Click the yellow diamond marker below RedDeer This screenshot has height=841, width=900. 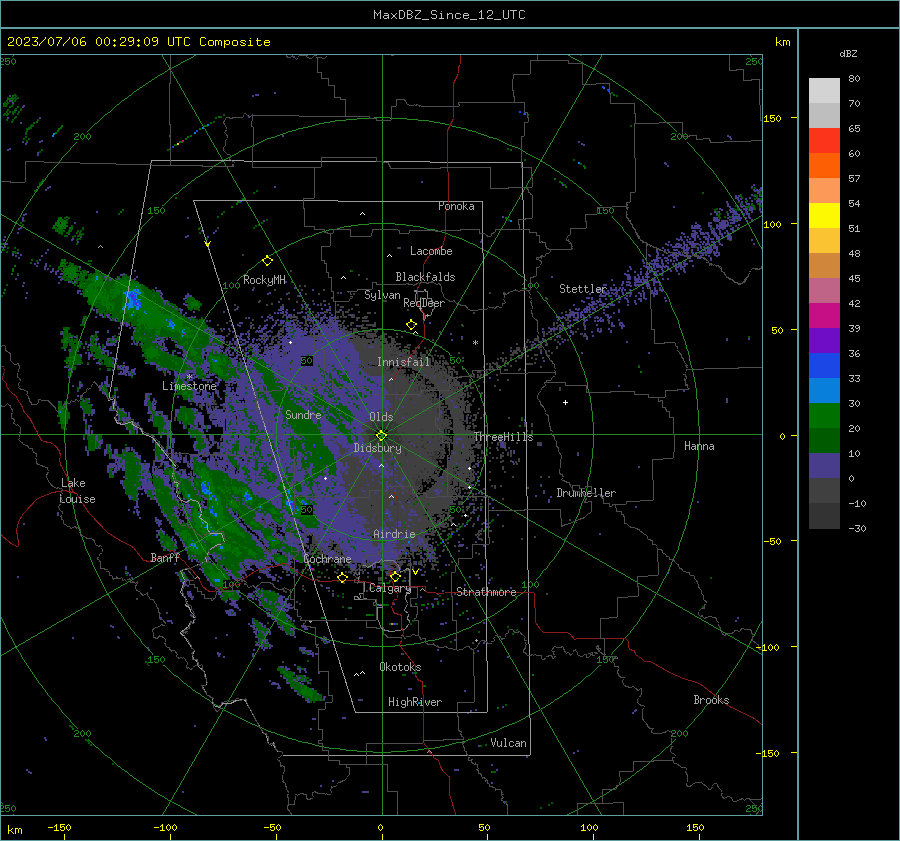coord(412,325)
